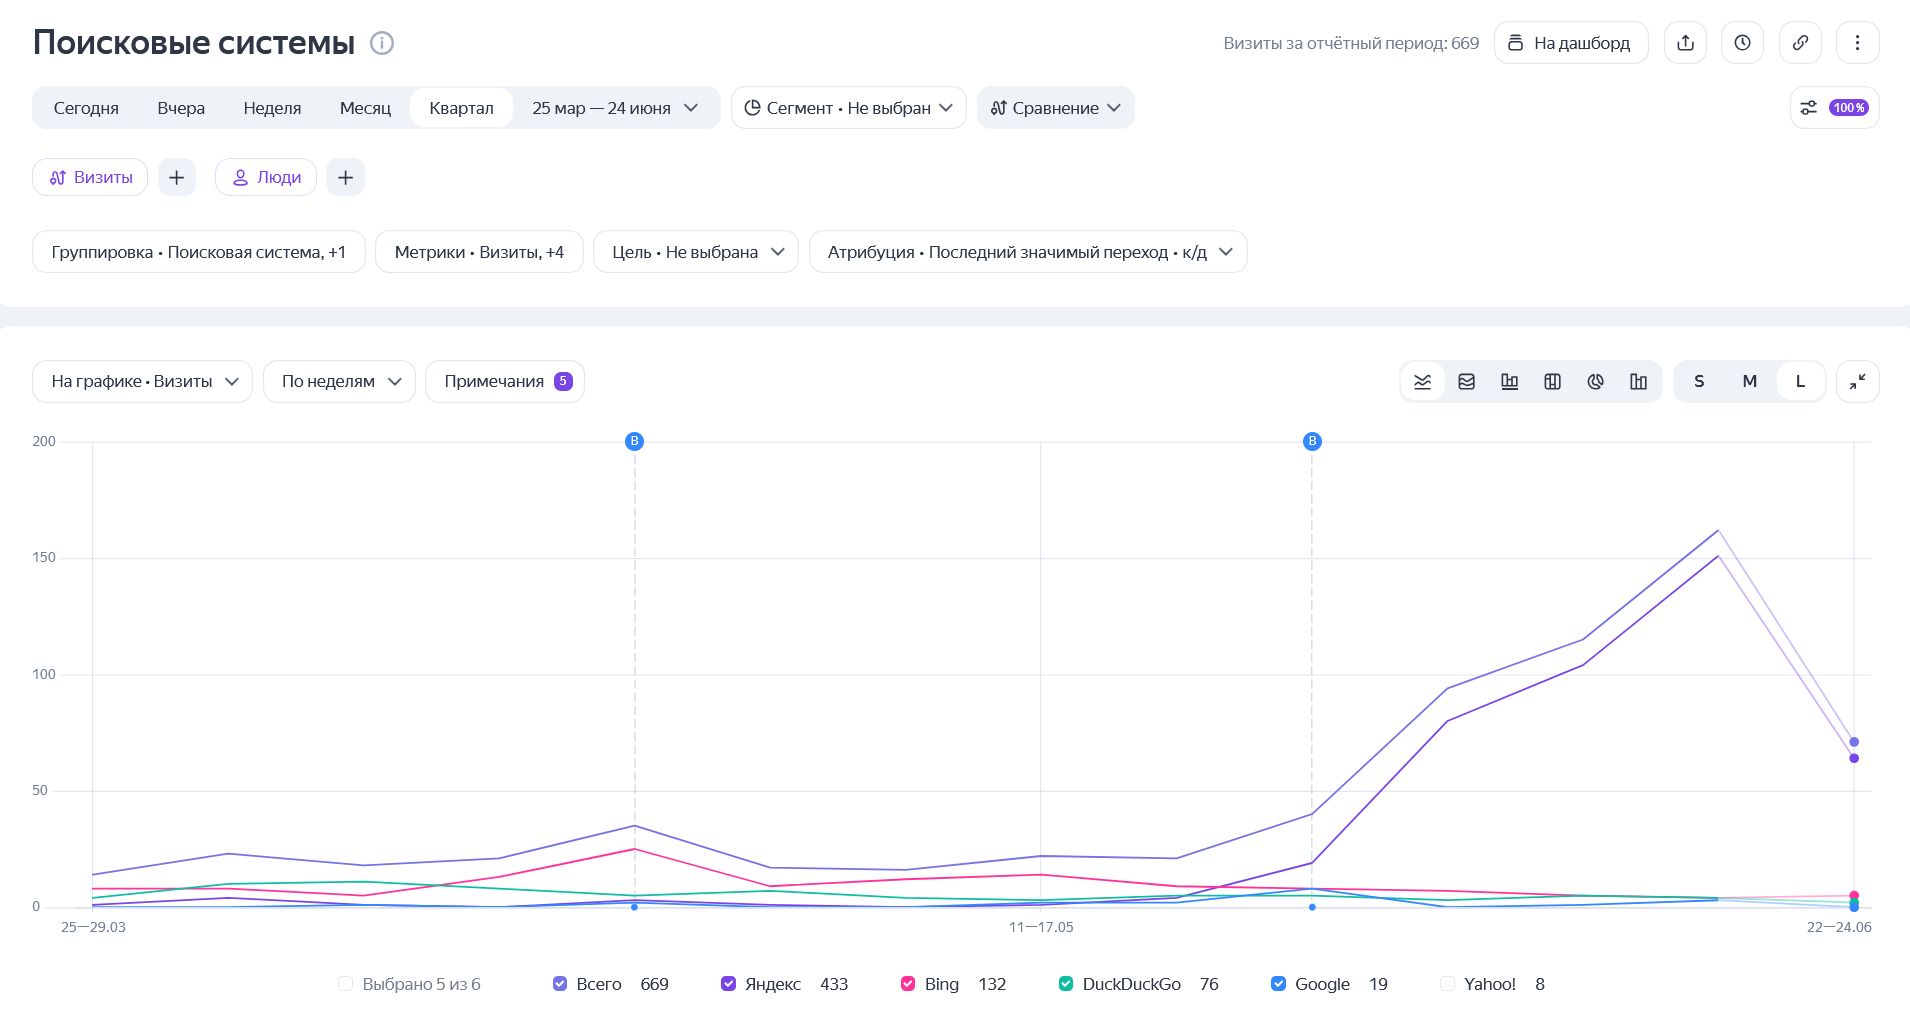Click the На дашборд button

(x=1571, y=43)
